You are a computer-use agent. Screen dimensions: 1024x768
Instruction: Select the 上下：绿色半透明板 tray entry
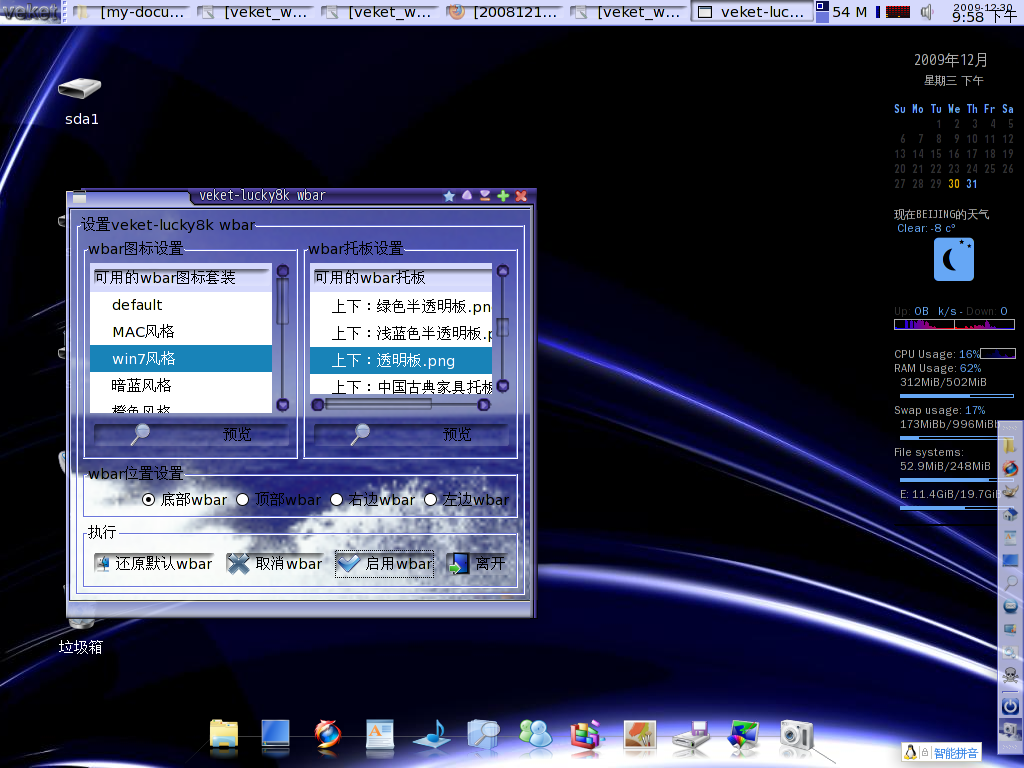coord(401,306)
